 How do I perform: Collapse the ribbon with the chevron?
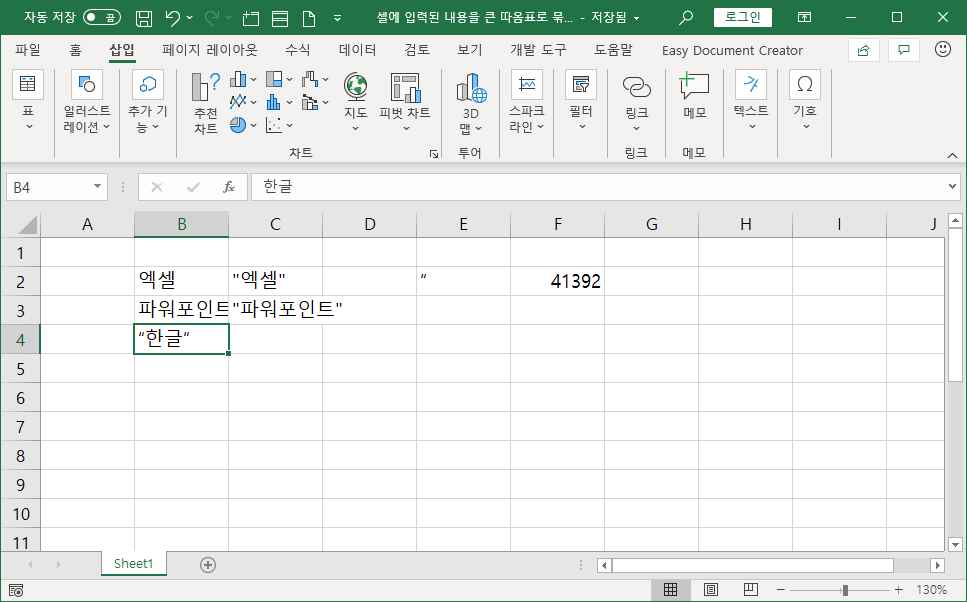952,155
